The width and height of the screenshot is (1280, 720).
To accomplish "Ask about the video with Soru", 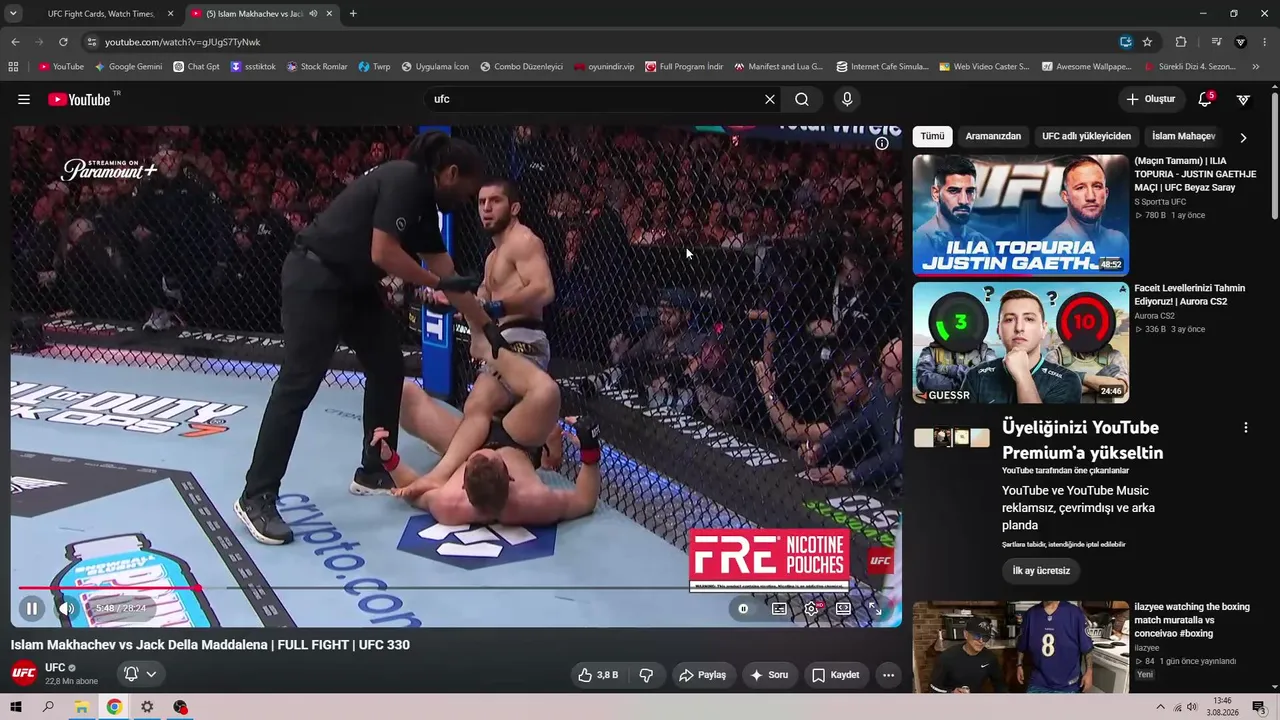I will (769, 675).
